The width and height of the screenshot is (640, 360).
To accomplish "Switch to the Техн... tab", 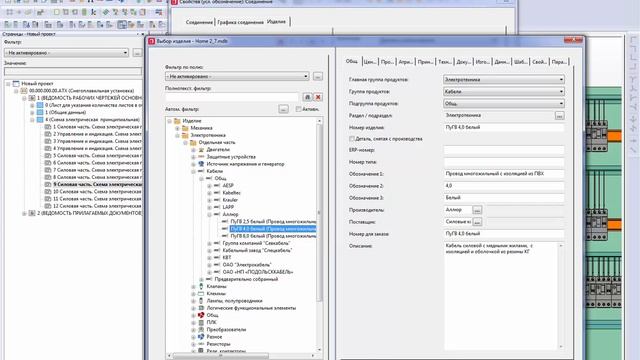I will (444, 62).
